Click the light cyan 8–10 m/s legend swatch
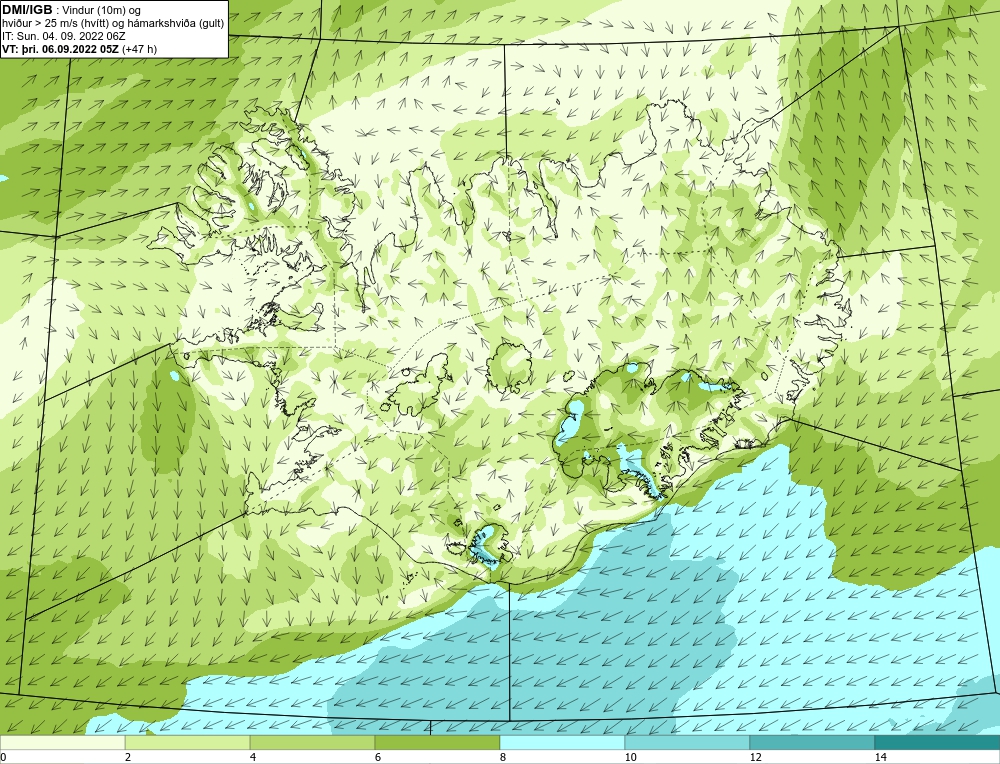This screenshot has height=764, width=1000. point(562,742)
